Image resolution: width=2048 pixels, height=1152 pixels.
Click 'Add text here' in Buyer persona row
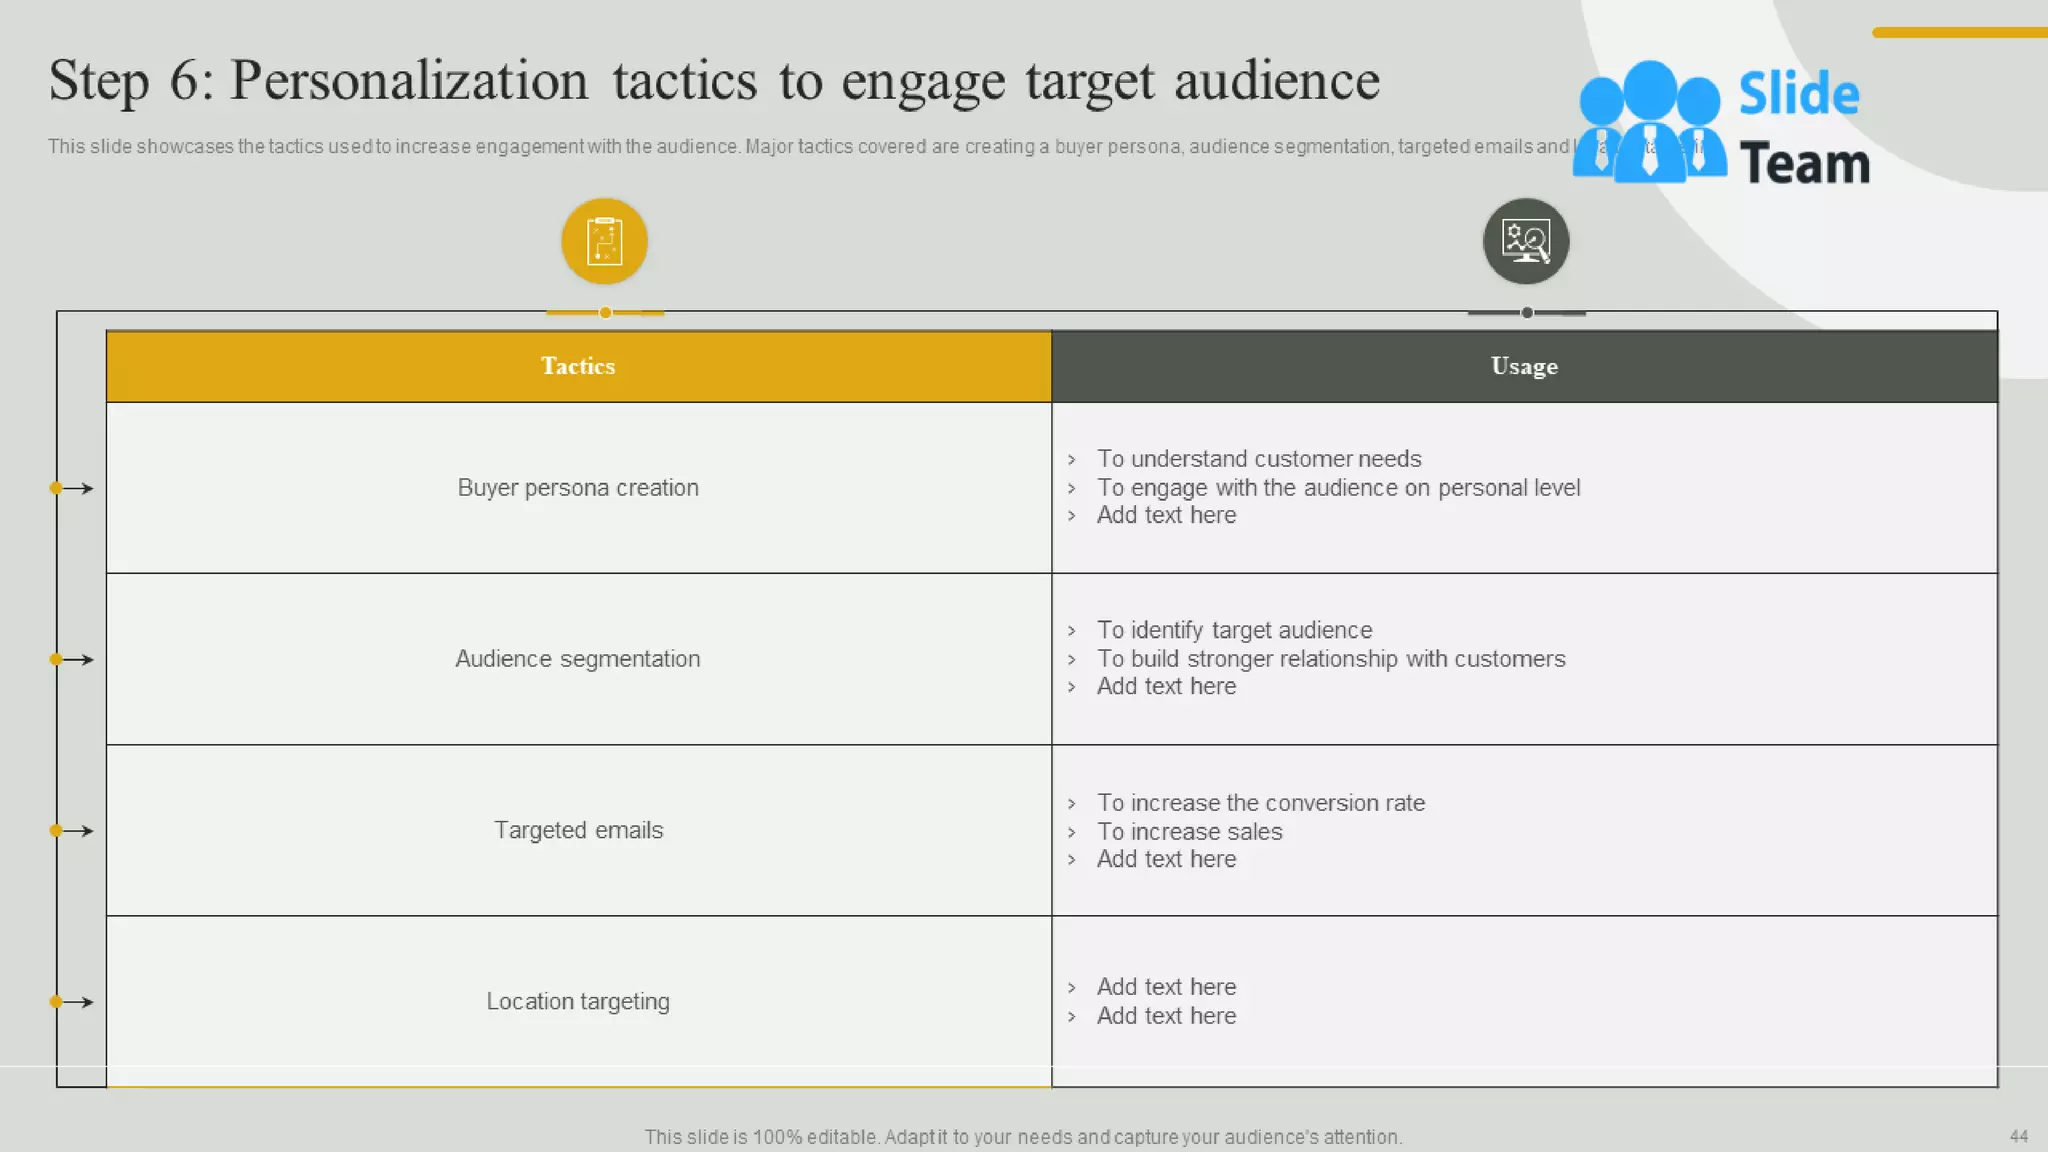click(1166, 515)
